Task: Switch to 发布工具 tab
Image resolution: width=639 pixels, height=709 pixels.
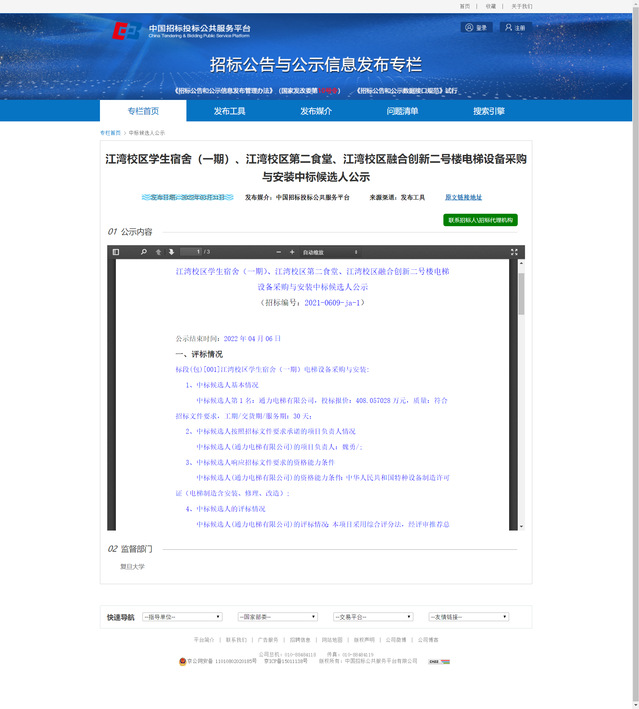Action: (229, 111)
